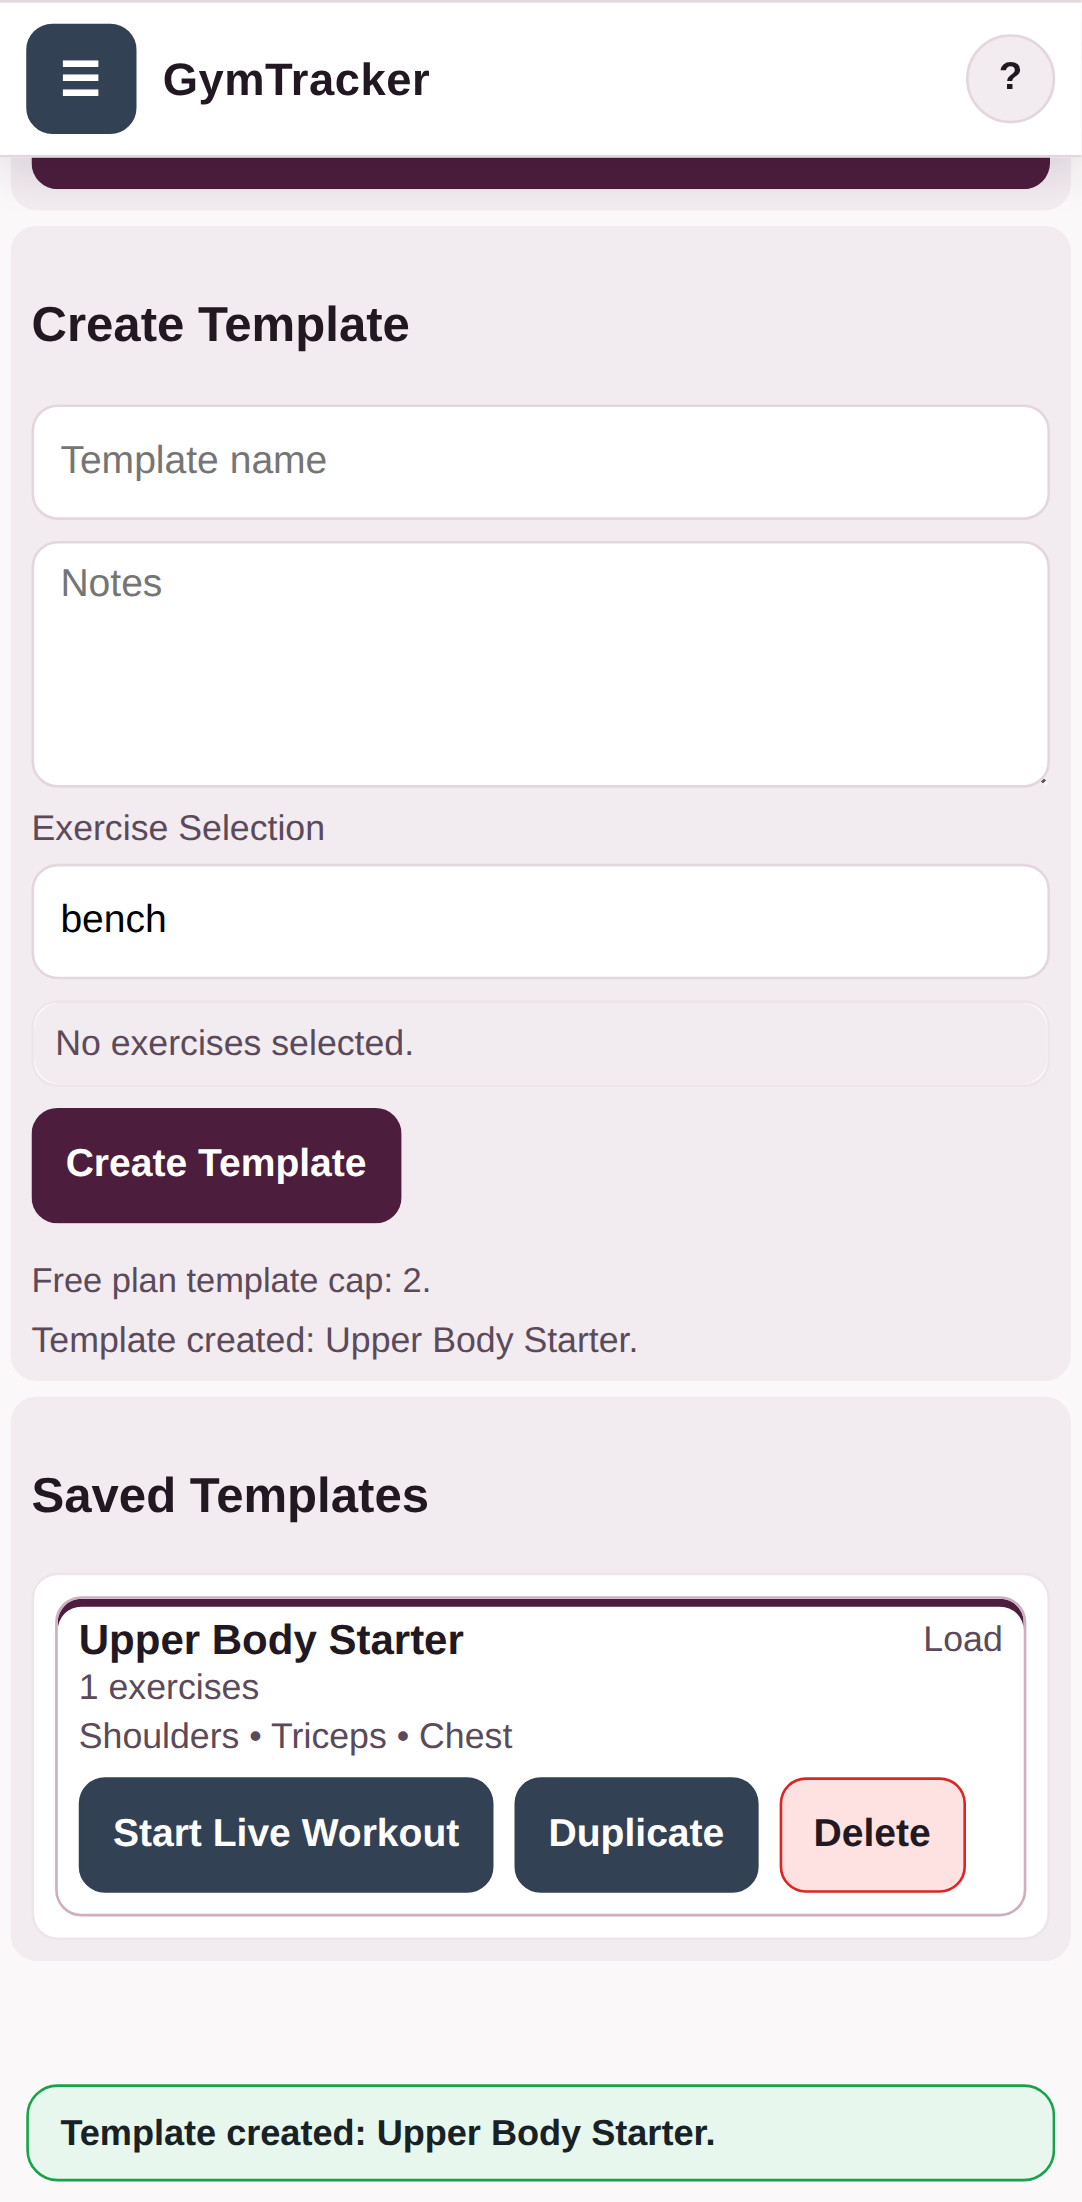Click inside the Notes text area

(540, 664)
